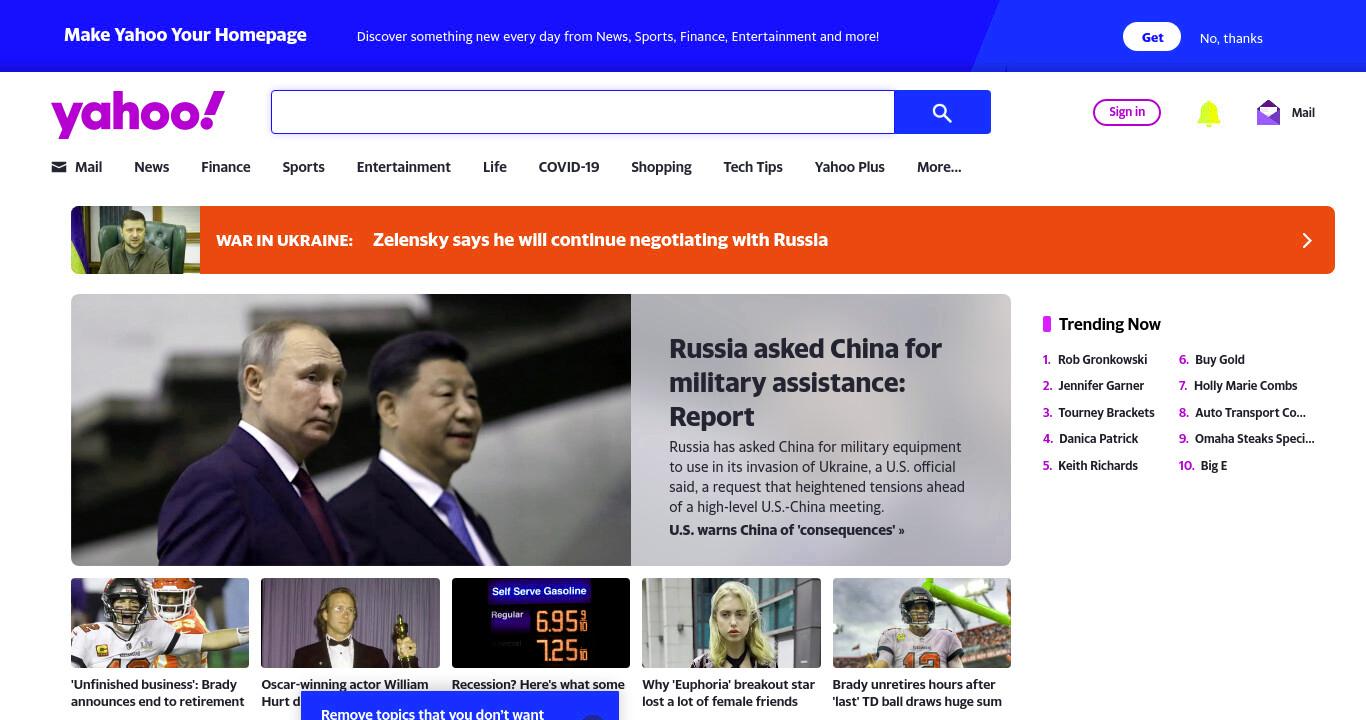Open the Yahoo Plus section
Image resolution: width=1366 pixels, height=720 pixels.
click(850, 167)
